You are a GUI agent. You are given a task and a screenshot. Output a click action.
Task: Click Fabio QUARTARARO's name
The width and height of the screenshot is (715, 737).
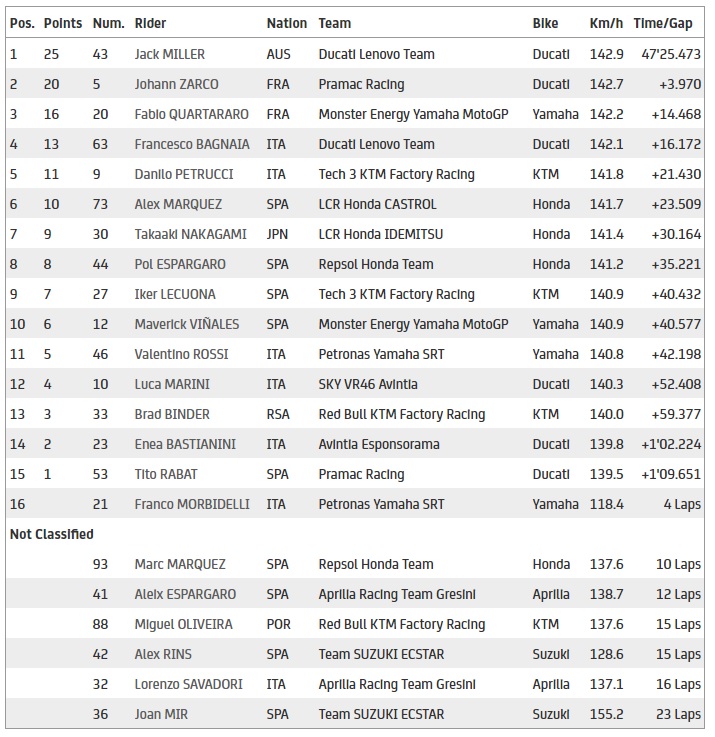click(x=191, y=114)
